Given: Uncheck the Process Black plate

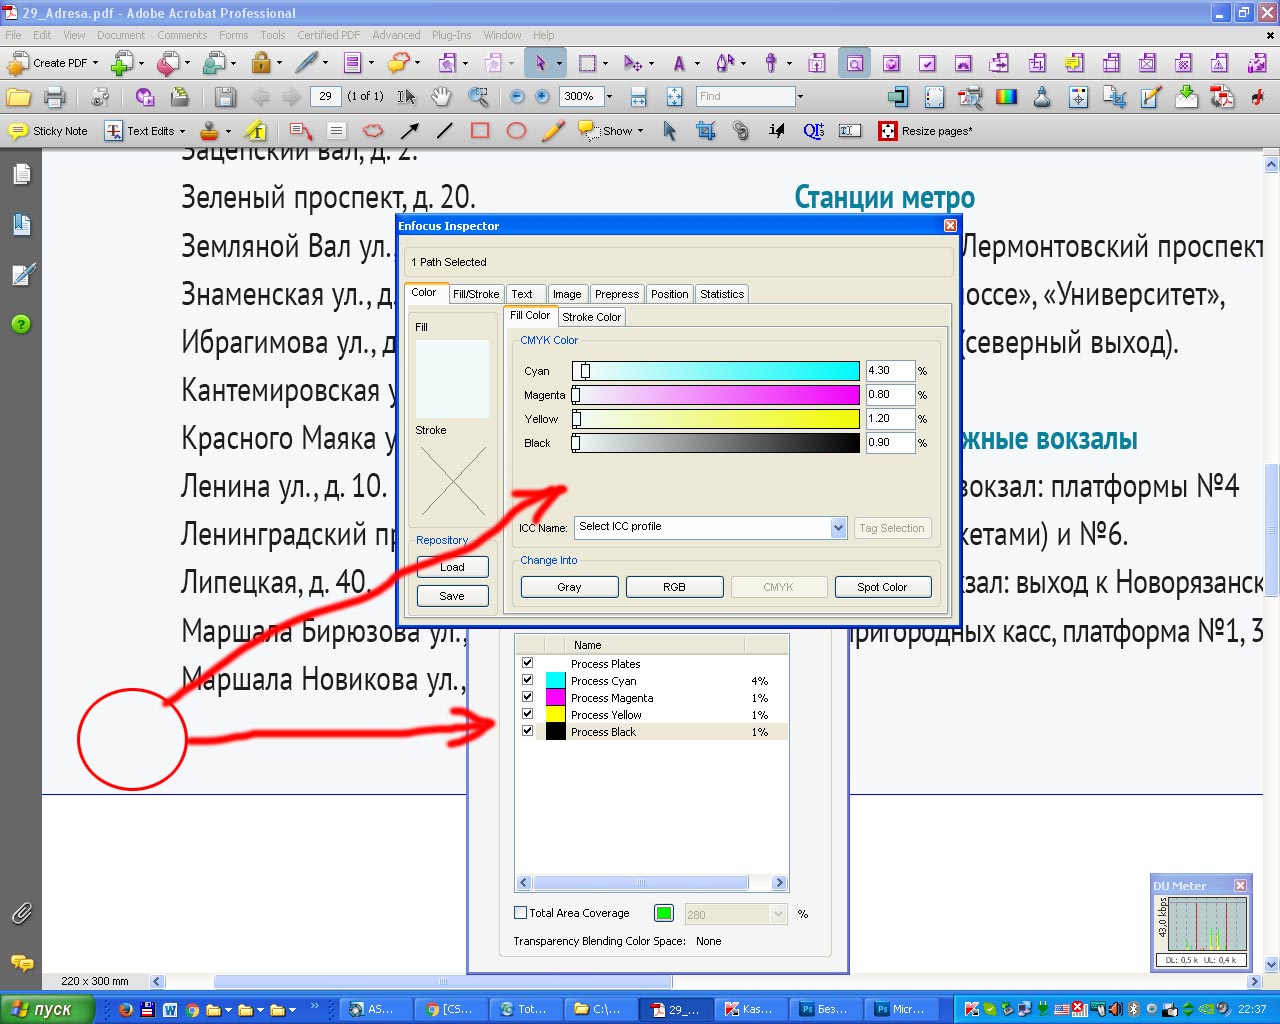Looking at the screenshot, I should click(x=527, y=731).
